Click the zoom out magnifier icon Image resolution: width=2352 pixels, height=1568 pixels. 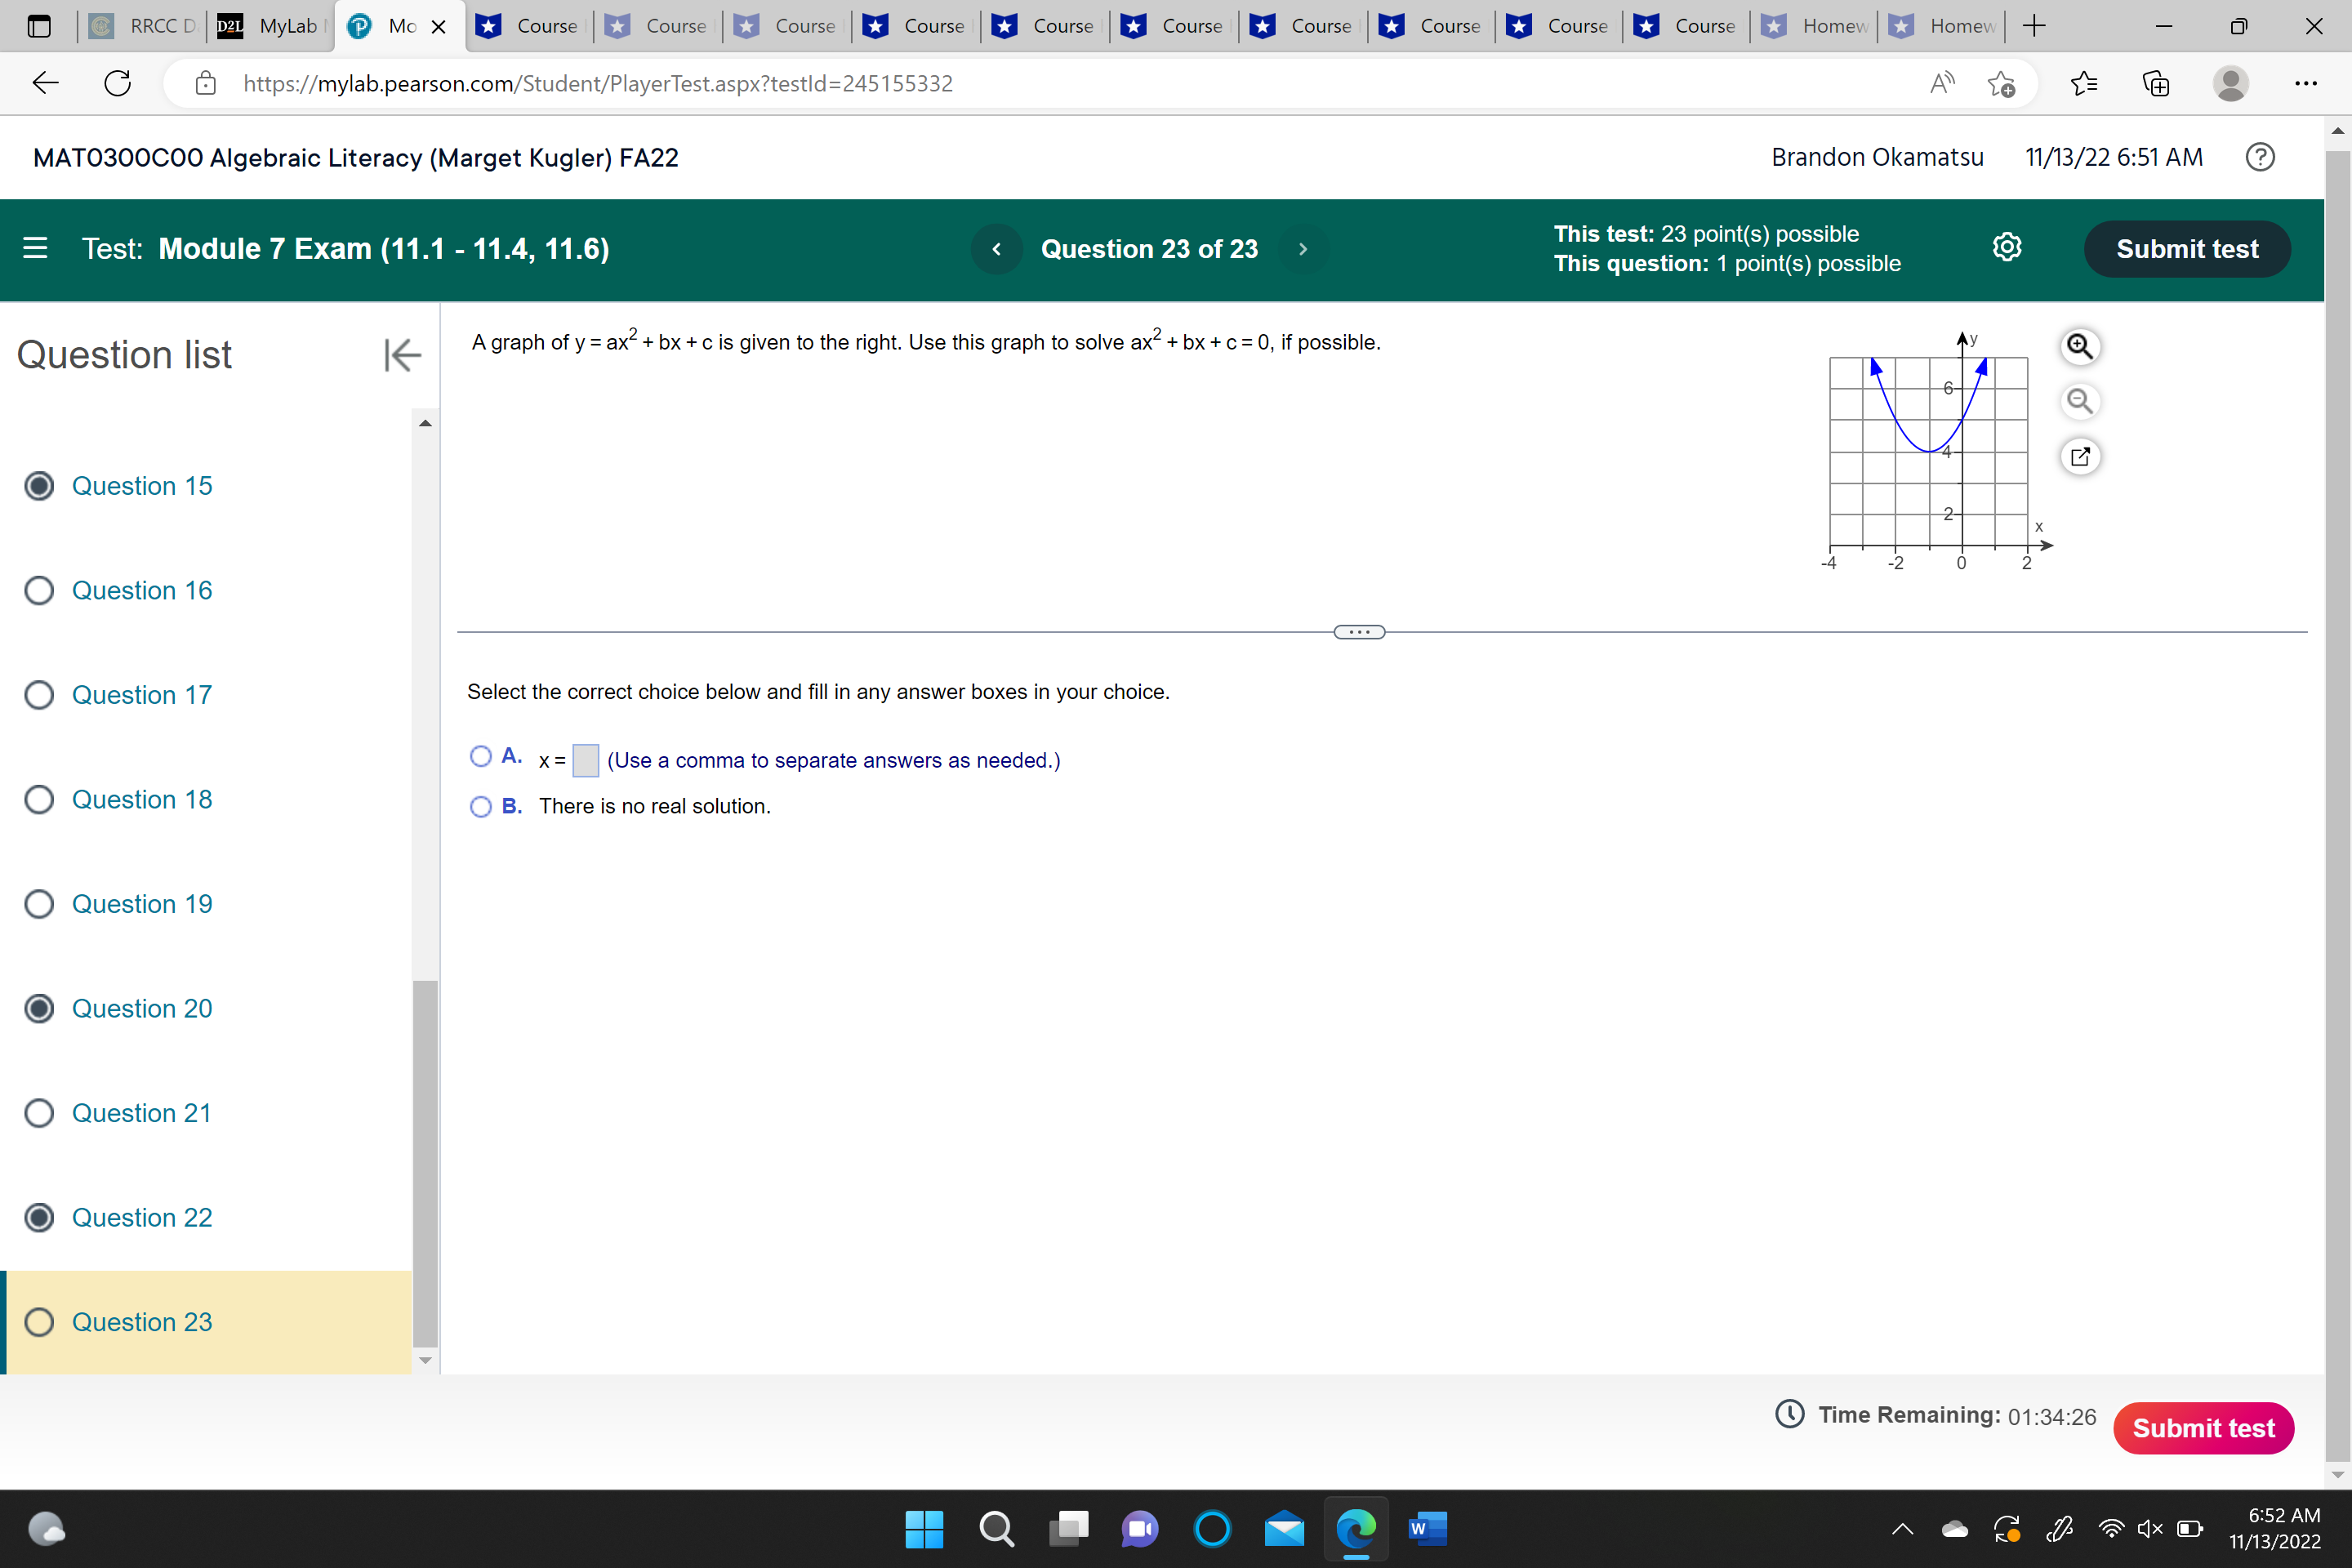[x=2079, y=401]
